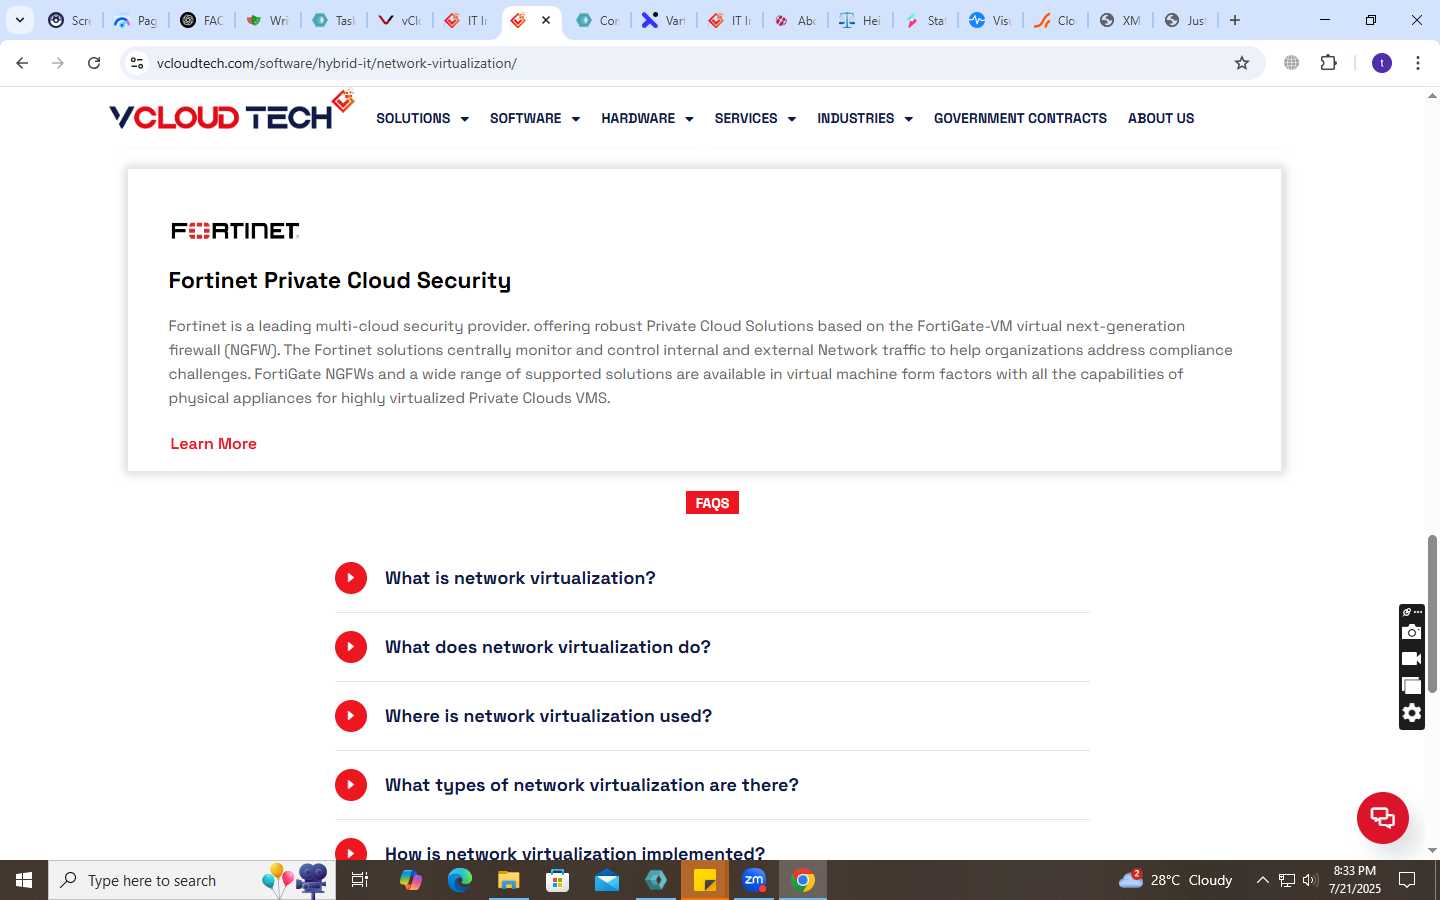Viewport: 1440px width, 900px height.
Task: Click 'Fortinet Private Cloud Security' heading
Action: (x=340, y=281)
